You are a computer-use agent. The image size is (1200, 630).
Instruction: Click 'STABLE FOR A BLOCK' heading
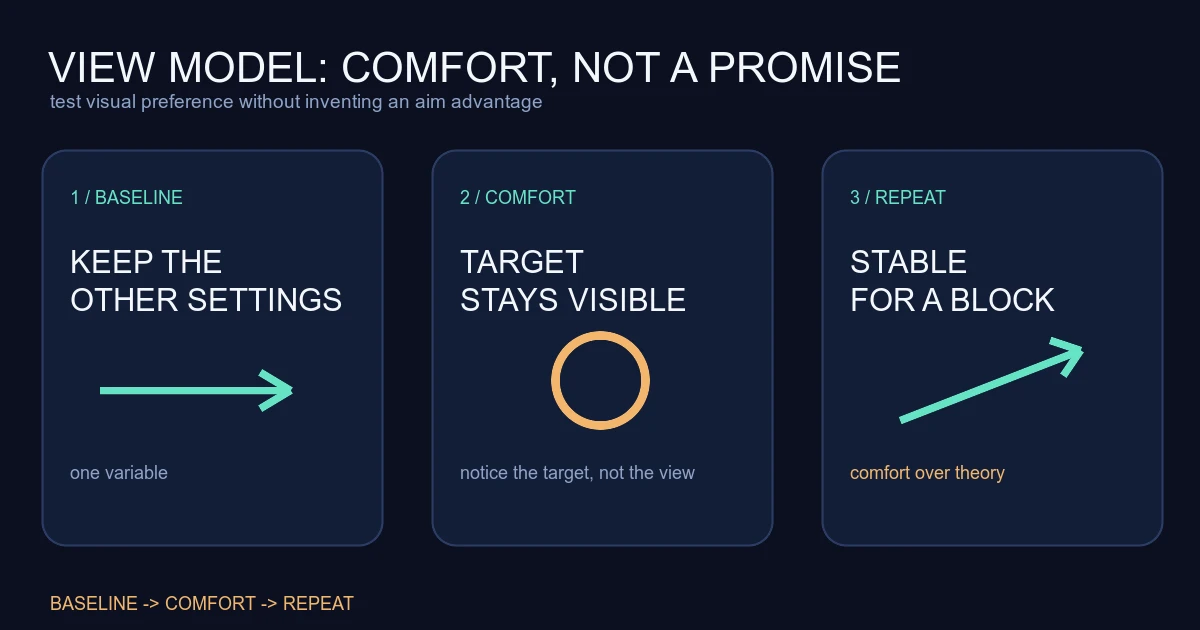coord(952,281)
